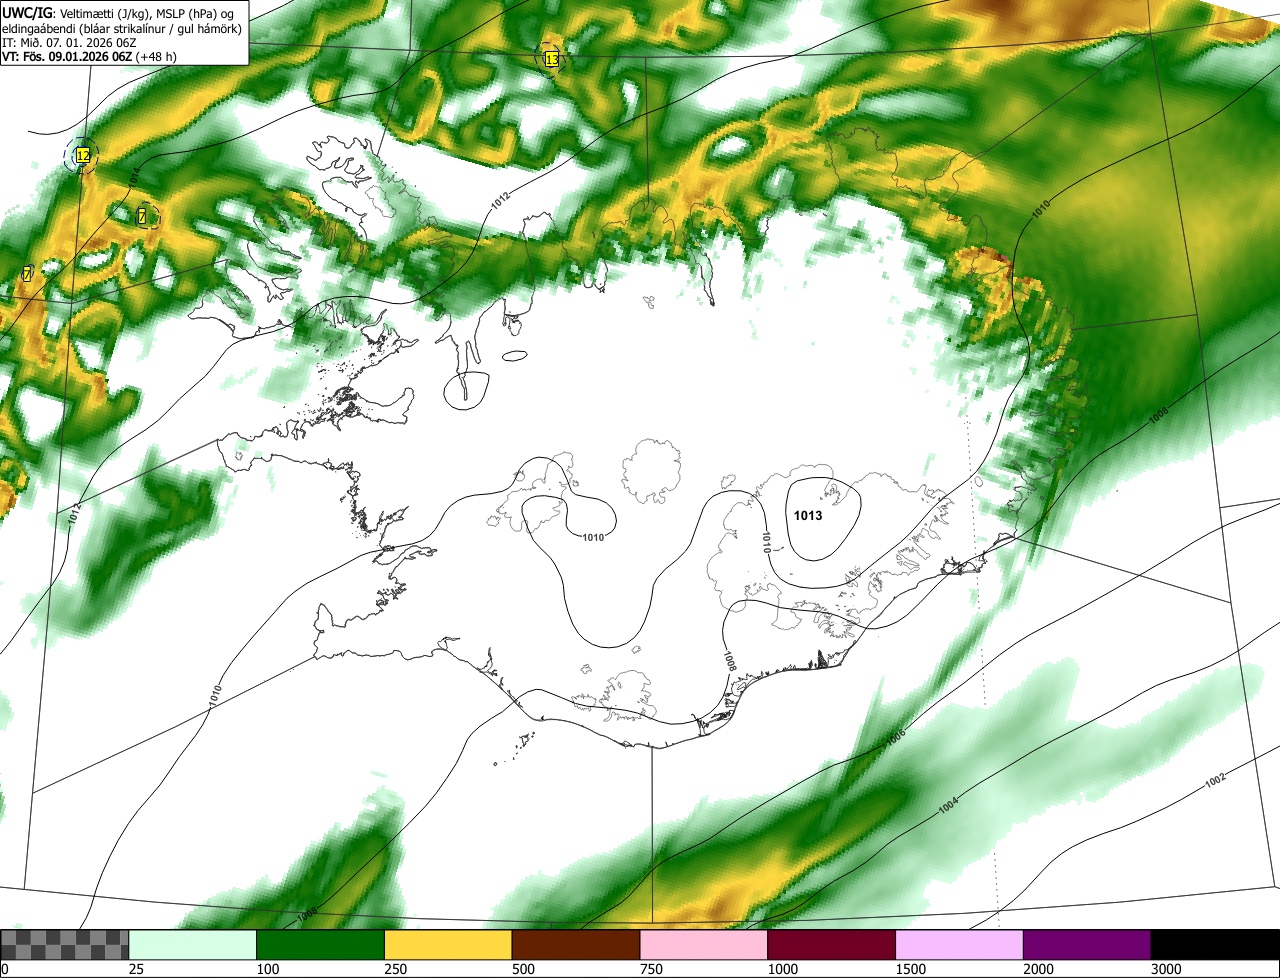The height and width of the screenshot is (978, 1280).
Task: Select the dark purple 2000–3000 legend swatch
Action: click(1087, 945)
